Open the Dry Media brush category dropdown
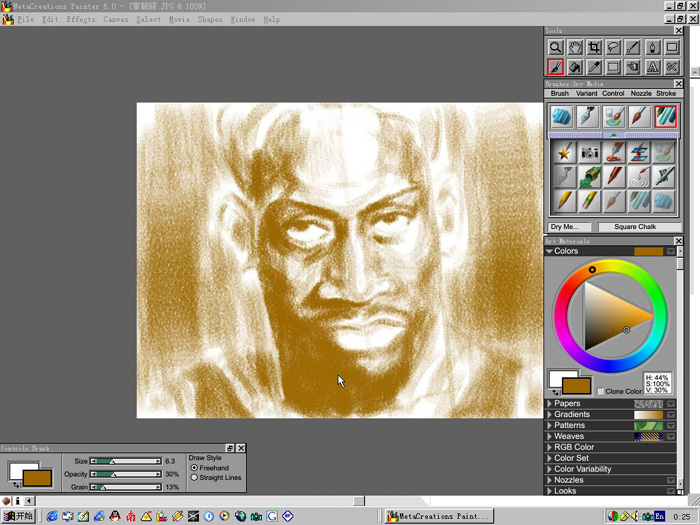This screenshot has width=700, height=525. tap(569, 227)
